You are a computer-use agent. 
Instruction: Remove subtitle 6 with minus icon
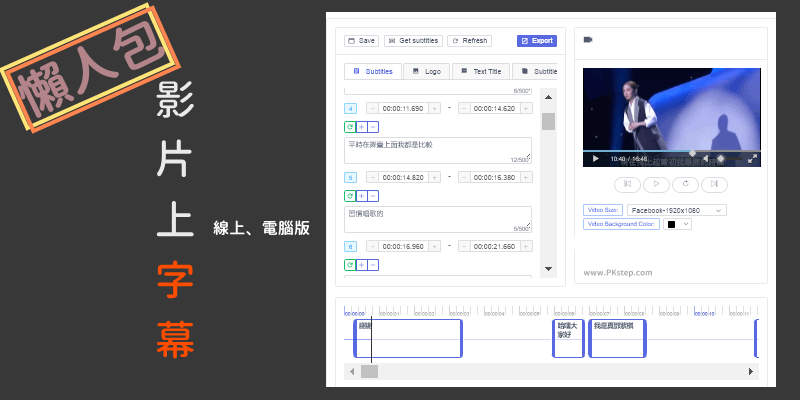pos(373,265)
